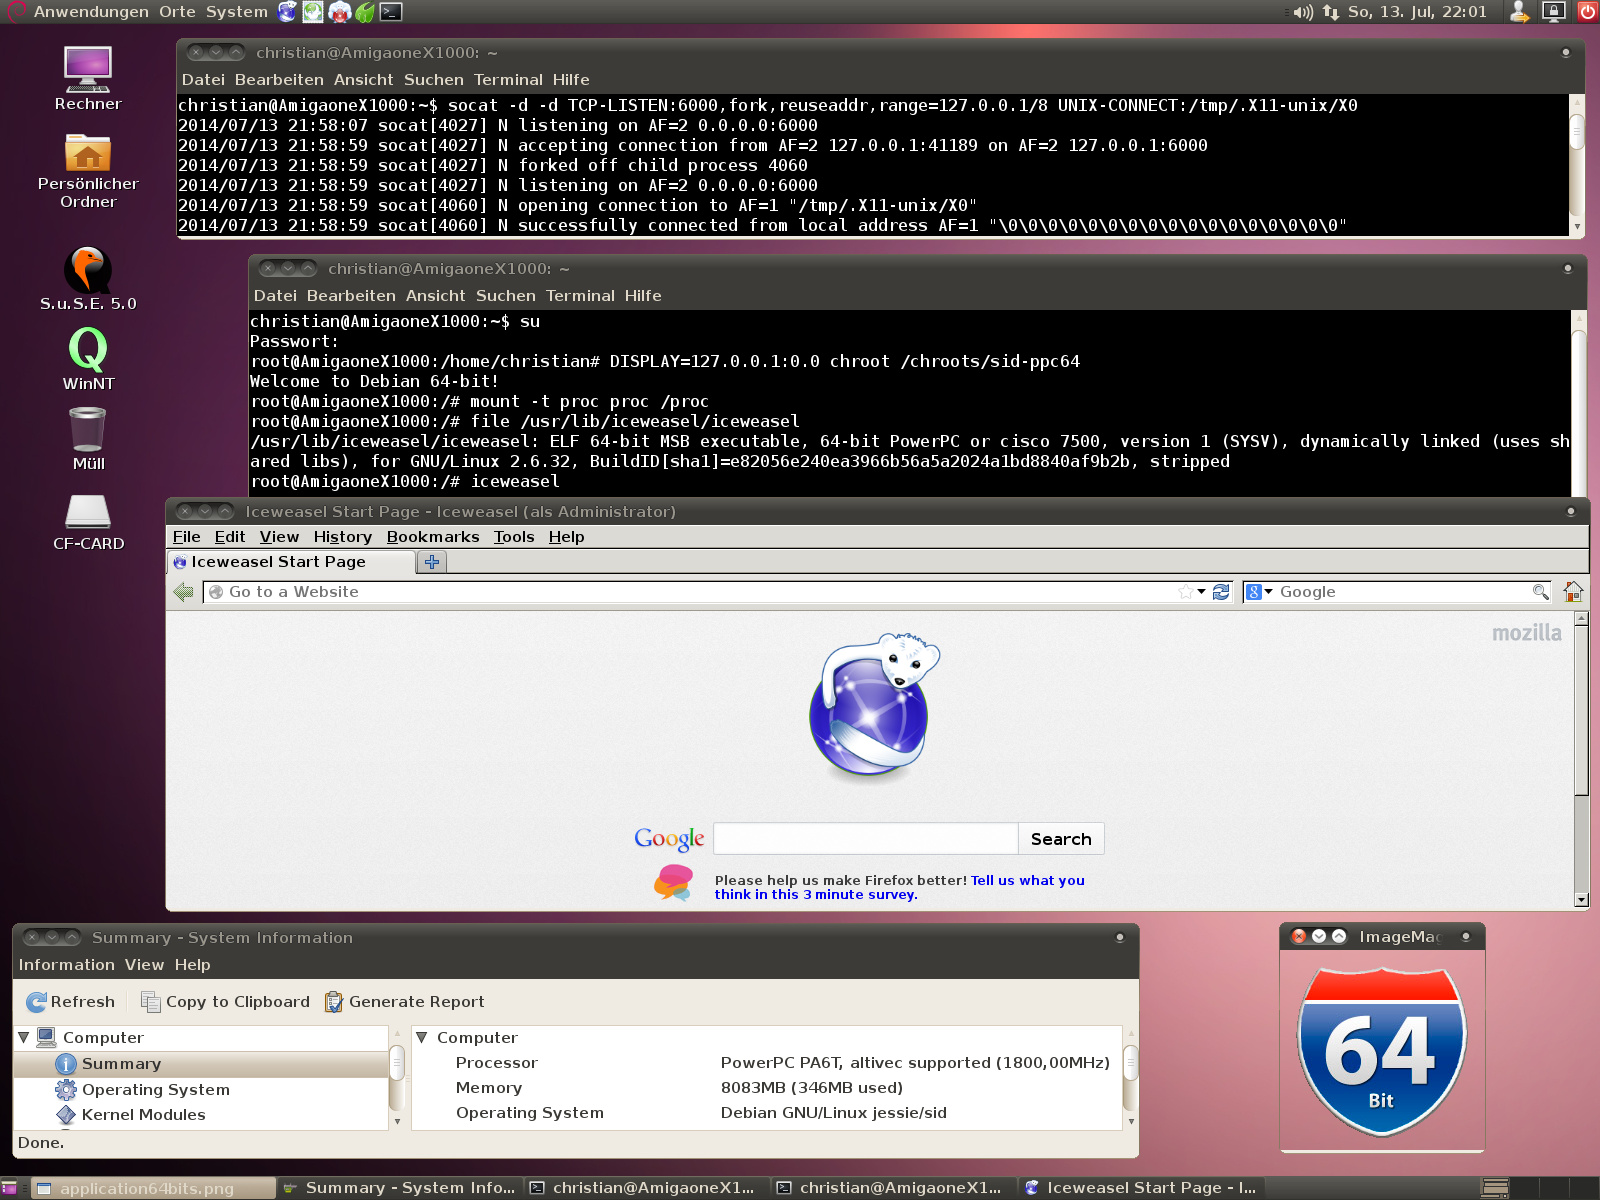Click the Go to a Website address bar
This screenshot has width=1600, height=1200.
(690, 592)
